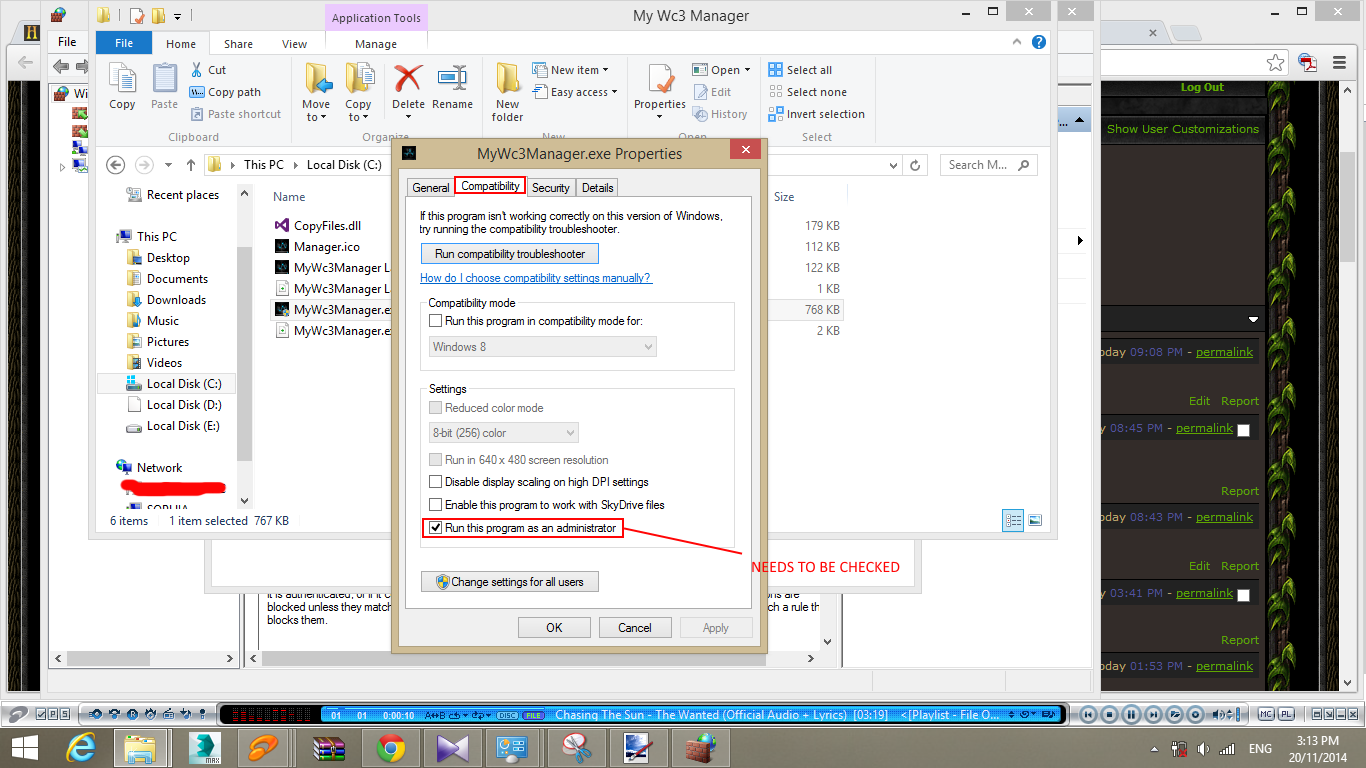Select Manager.ico in file list
1366x768 pixels.
click(327, 247)
